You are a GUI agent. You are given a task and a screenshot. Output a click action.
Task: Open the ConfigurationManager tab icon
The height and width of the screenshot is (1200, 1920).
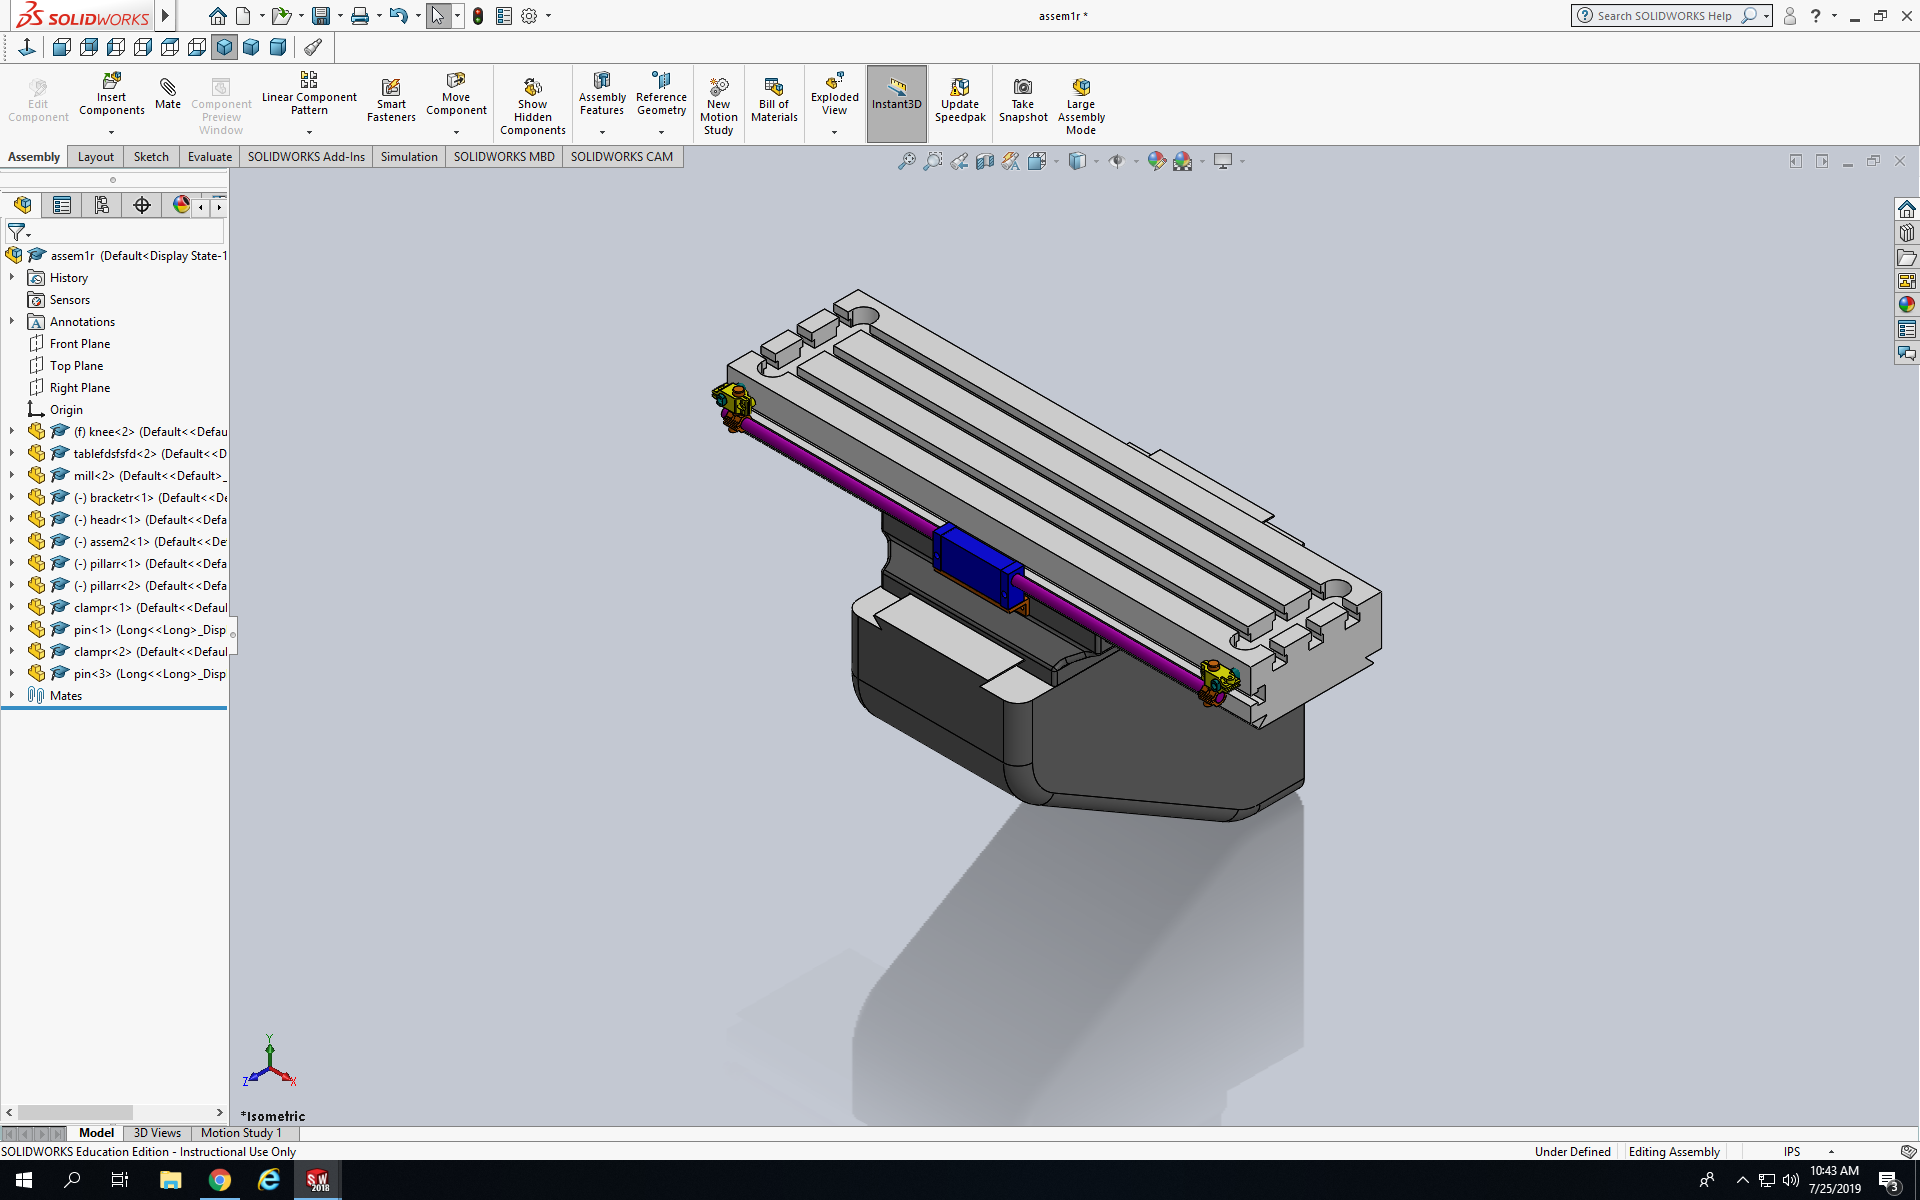point(102,205)
